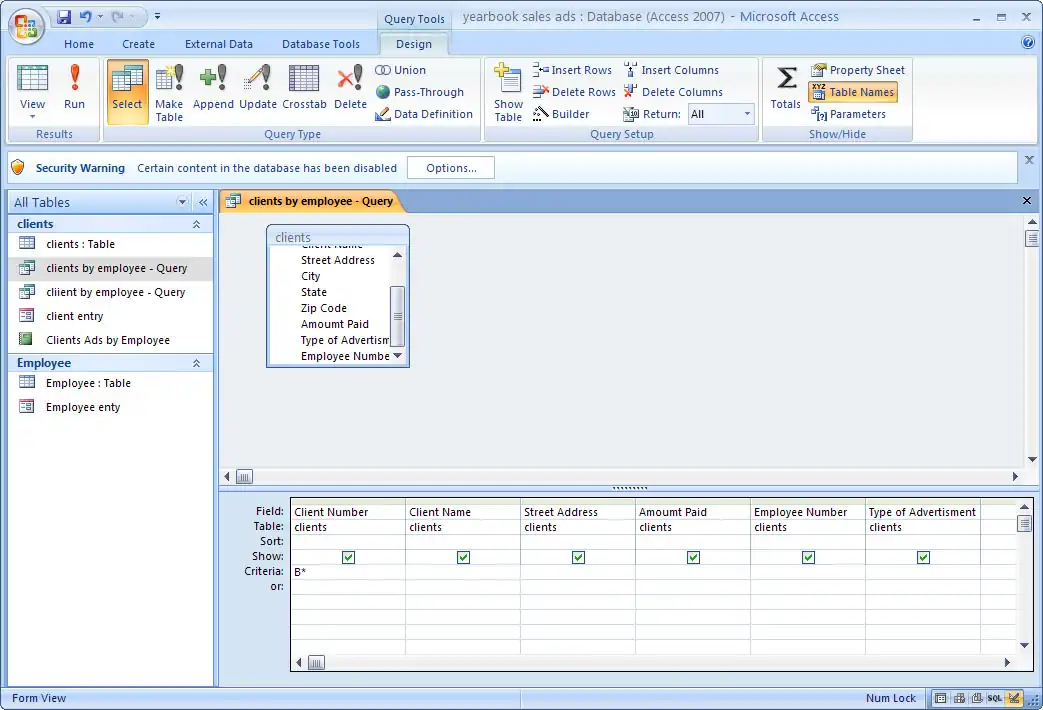The image size is (1043, 710).
Task: Collapse the Employee group in navigation
Action: point(196,364)
